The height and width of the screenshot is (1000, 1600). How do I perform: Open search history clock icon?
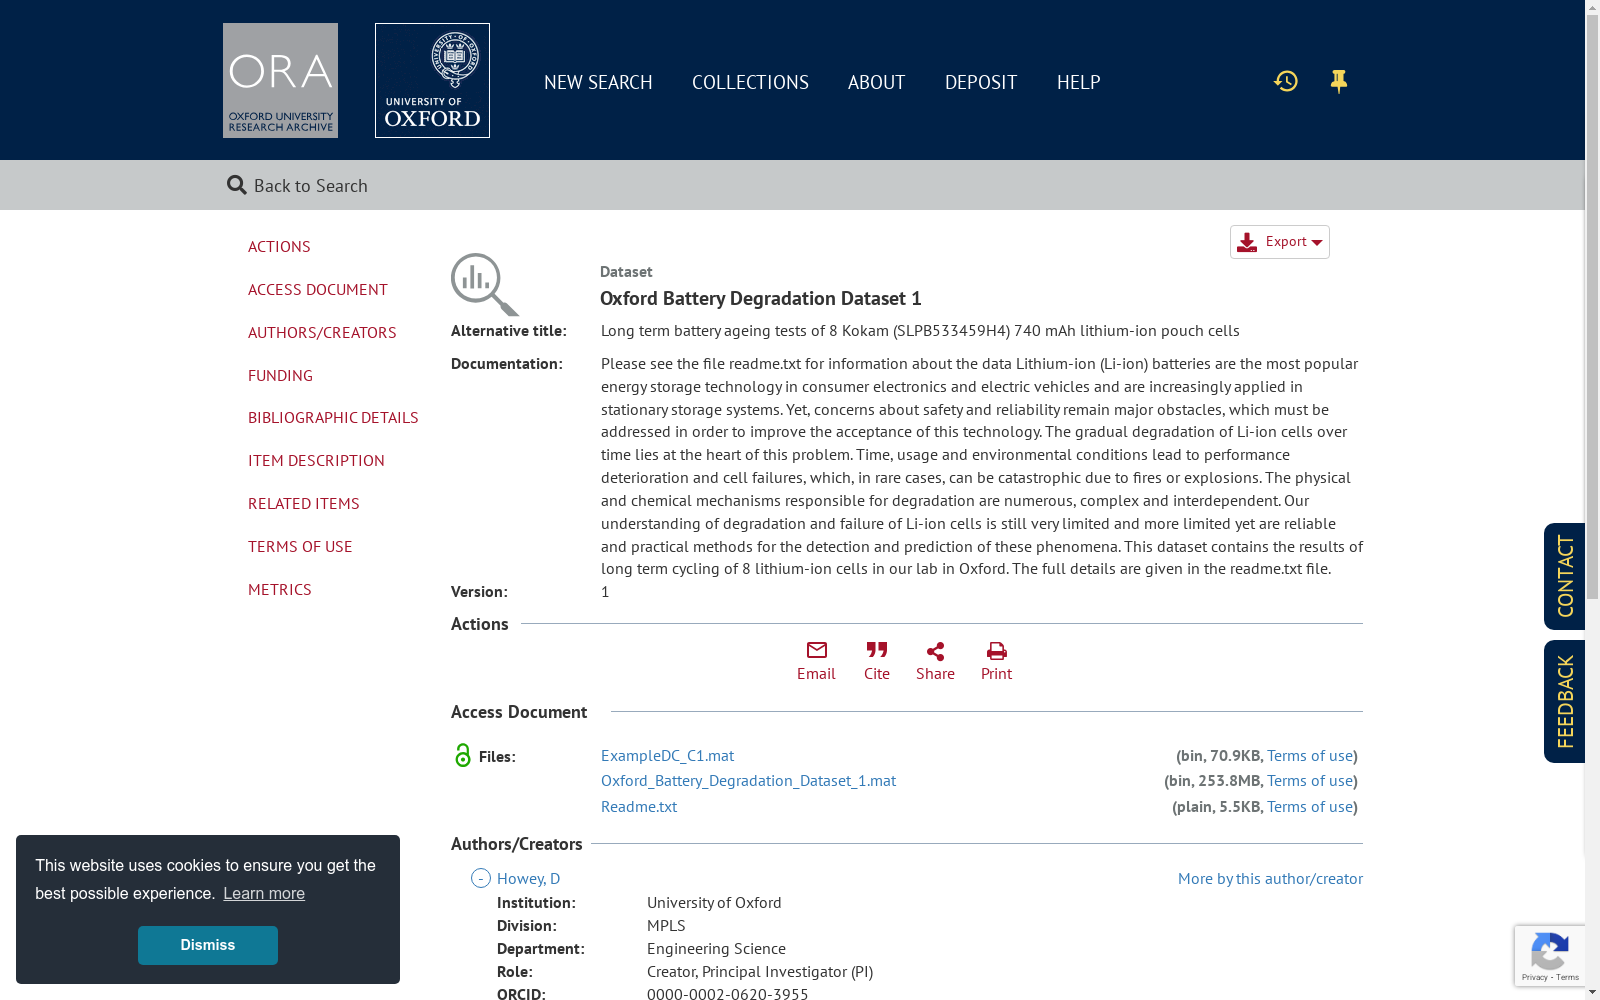1286,81
